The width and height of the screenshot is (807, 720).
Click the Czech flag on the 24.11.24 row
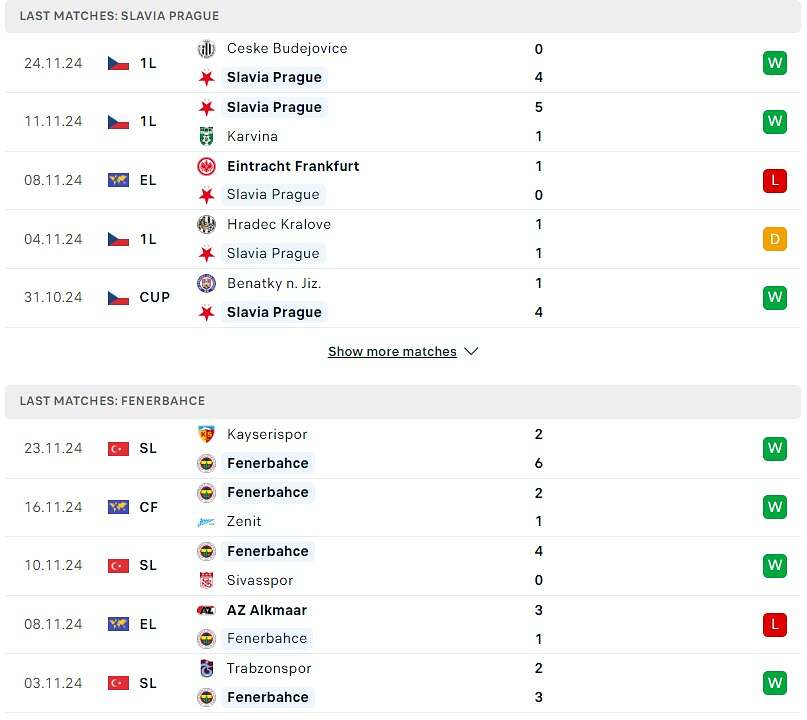click(x=118, y=63)
